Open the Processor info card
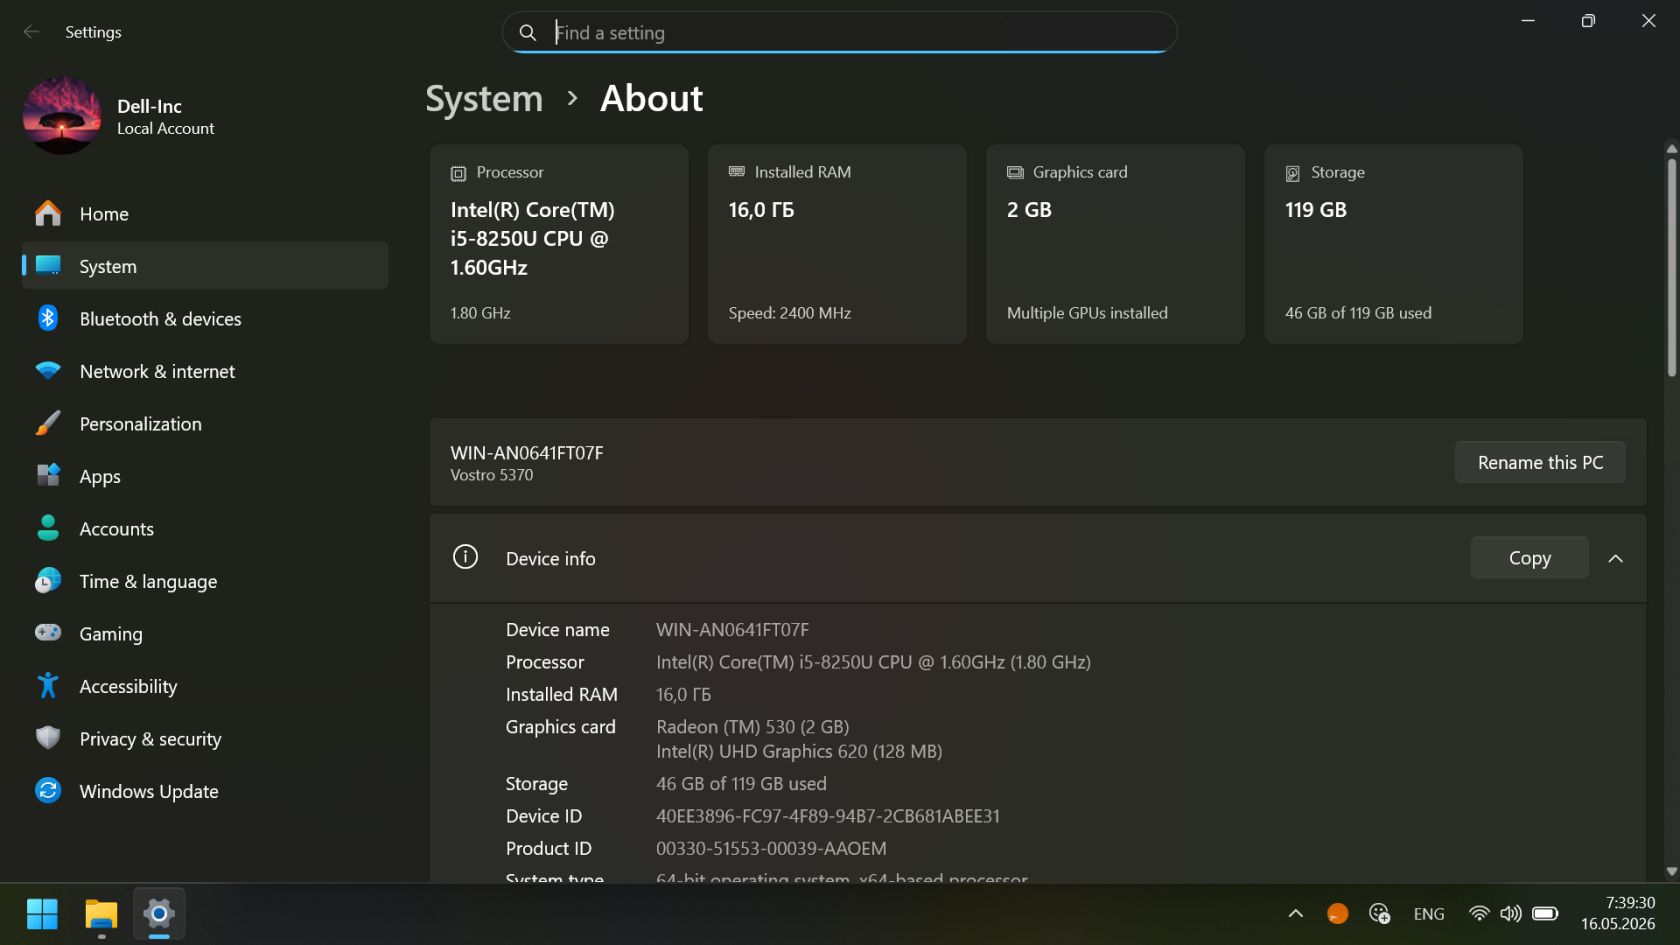 click(559, 244)
